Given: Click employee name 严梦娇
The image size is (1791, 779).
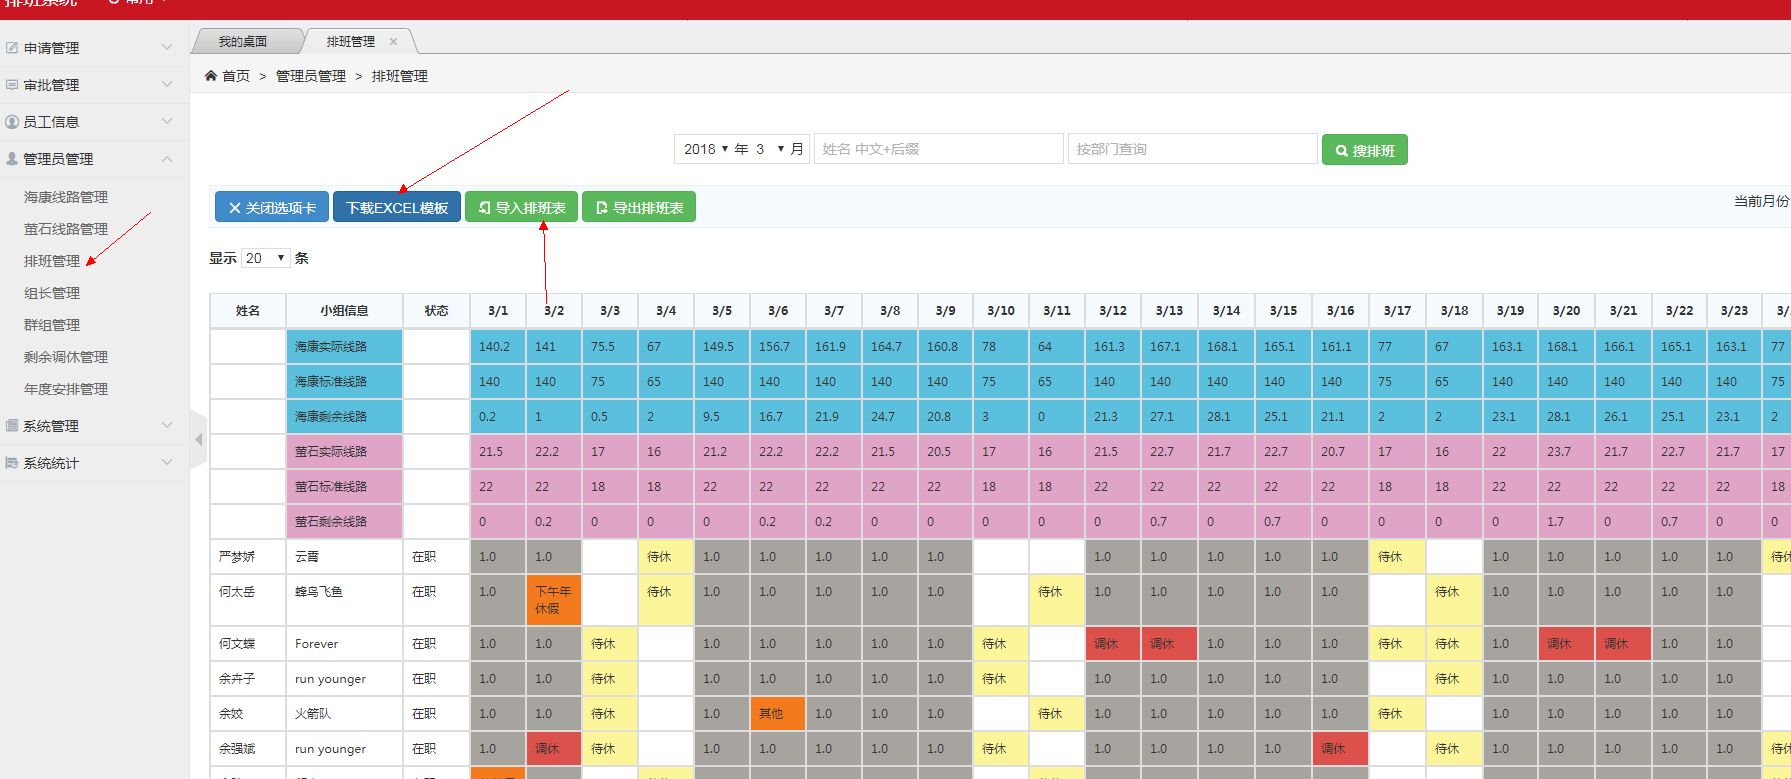Looking at the screenshot, I should (x=237, y=557).
